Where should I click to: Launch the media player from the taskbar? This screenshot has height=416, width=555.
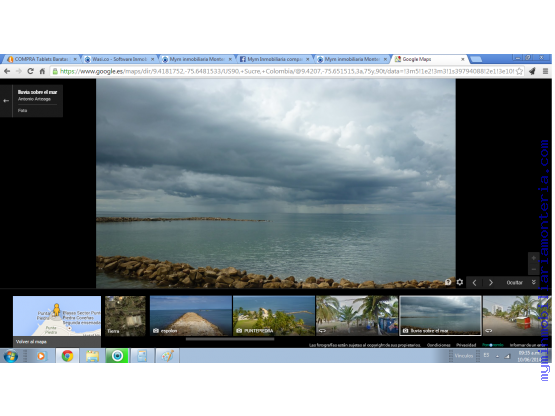click(x=41, y=356)
